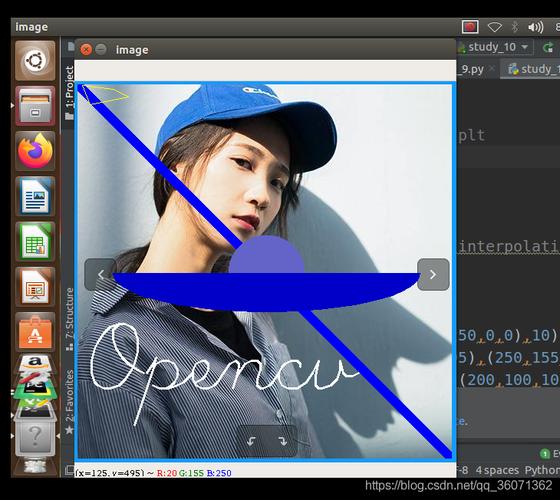Click the rerun icon beside study_10

pyautogui.click(x=548, y=47)
